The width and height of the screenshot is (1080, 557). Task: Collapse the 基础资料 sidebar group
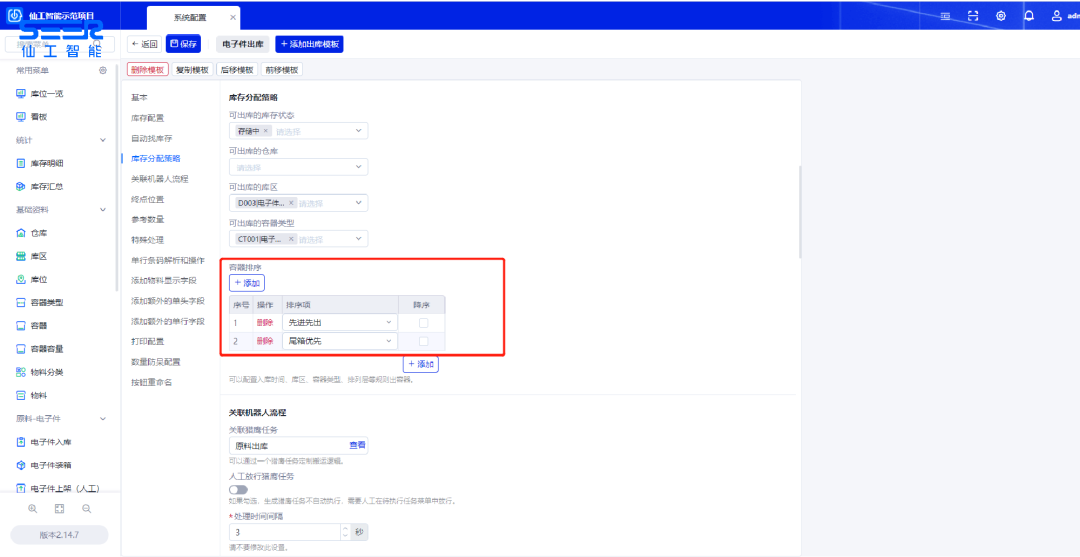tap(102, 210)
